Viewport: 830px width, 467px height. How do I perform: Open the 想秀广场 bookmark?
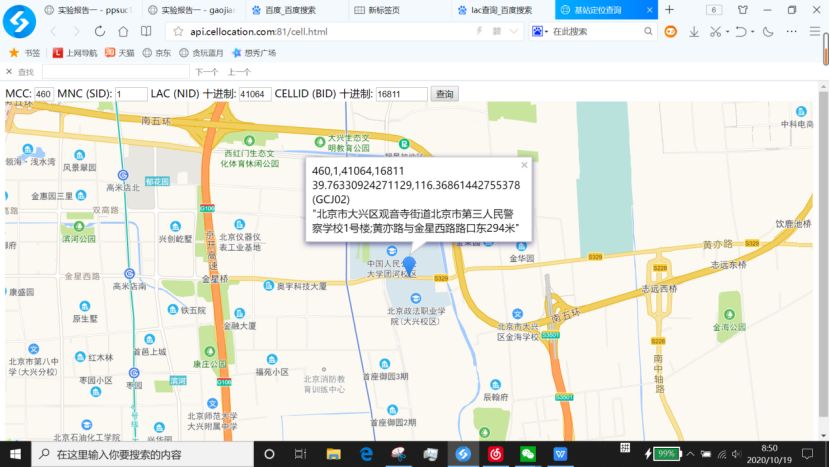(x=254, y=53)
